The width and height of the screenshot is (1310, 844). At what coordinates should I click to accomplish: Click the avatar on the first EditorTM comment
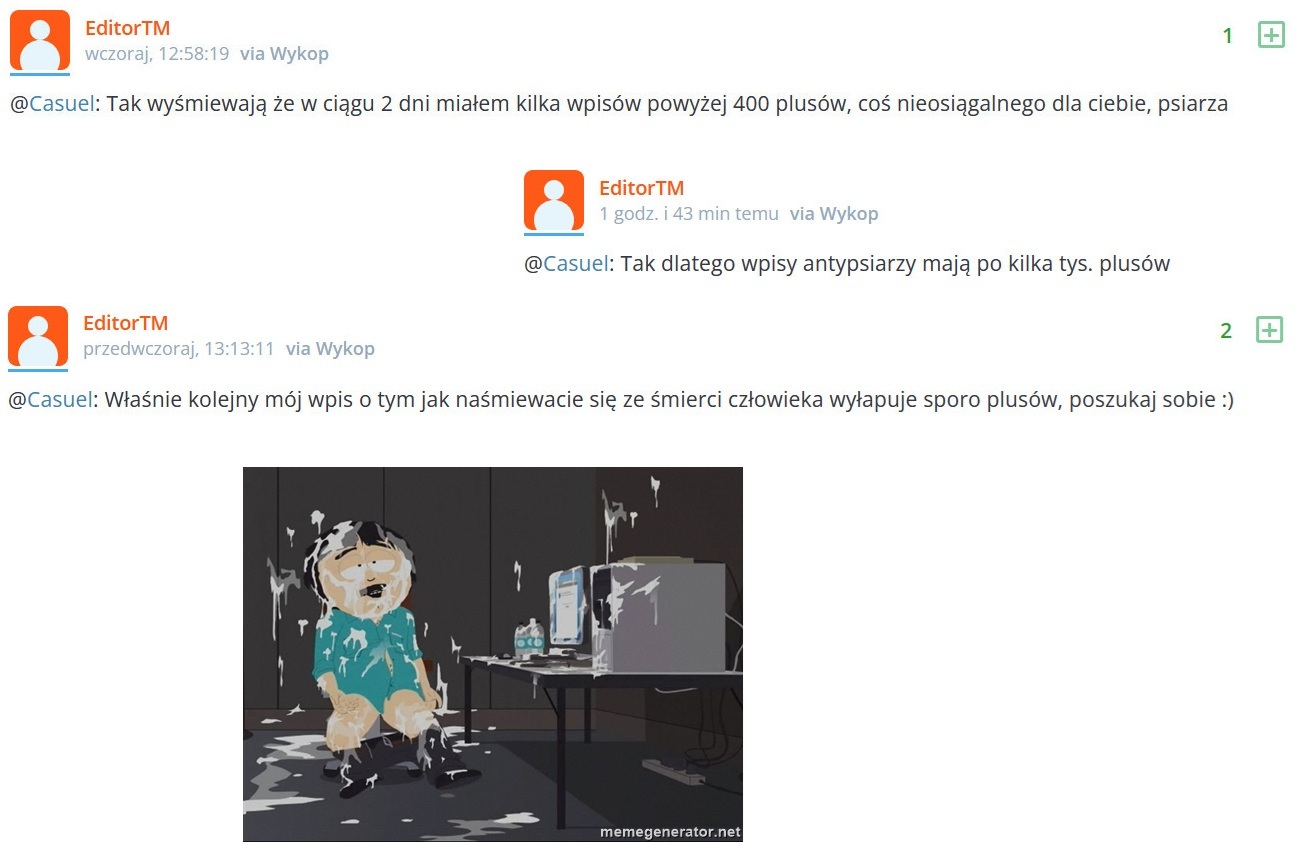pos(40,42)
